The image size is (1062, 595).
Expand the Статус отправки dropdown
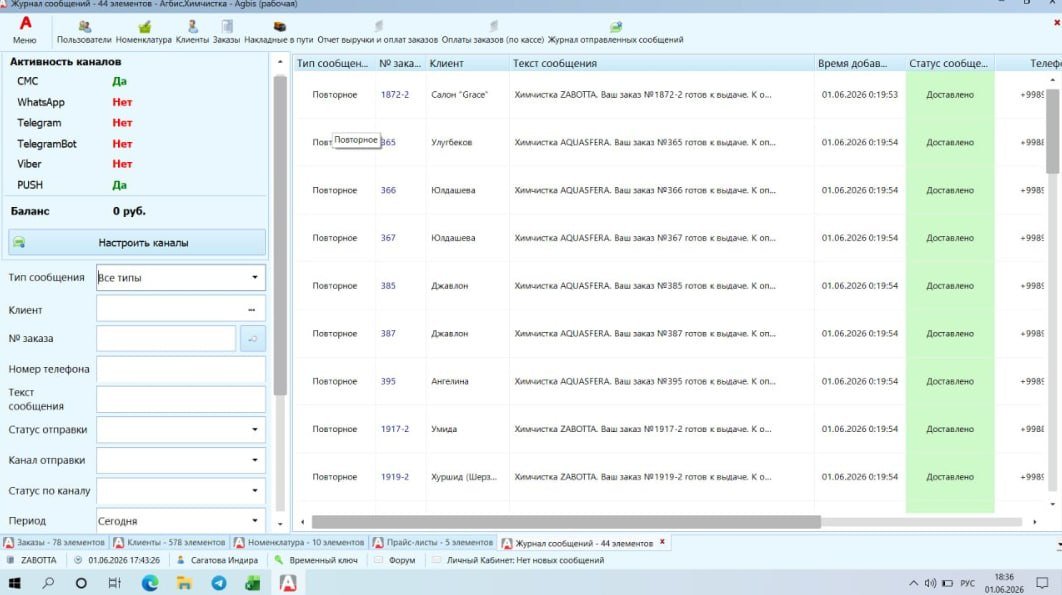(x=255, y=430)
